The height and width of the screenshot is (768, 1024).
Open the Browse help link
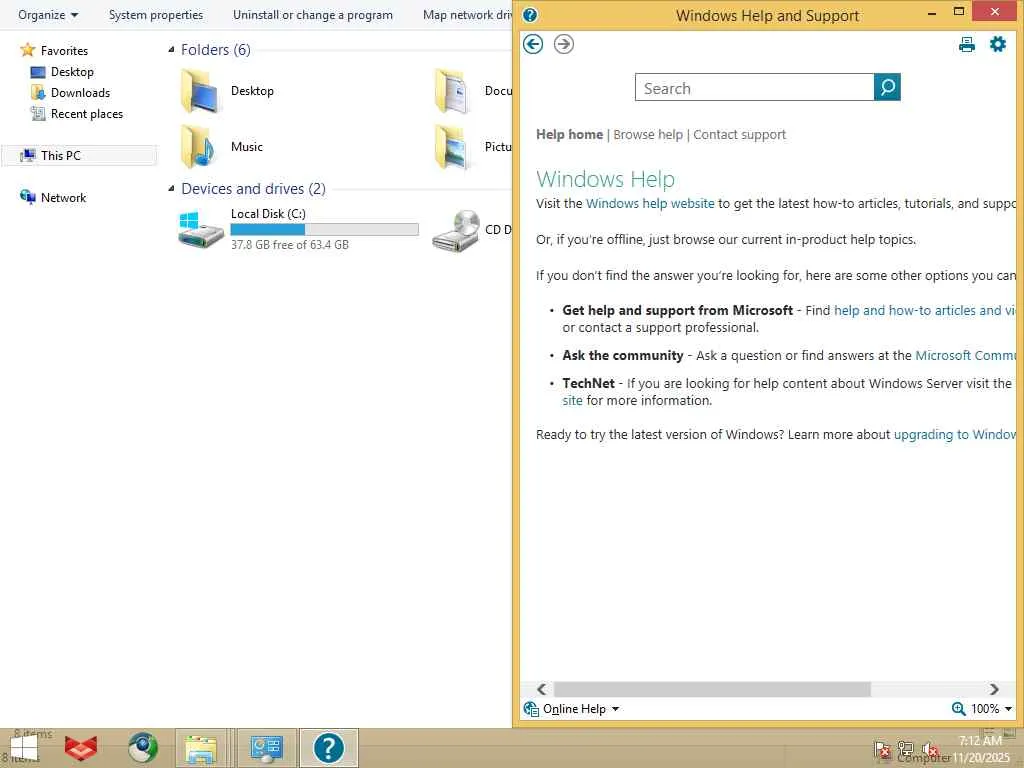(x=648, y=135)
